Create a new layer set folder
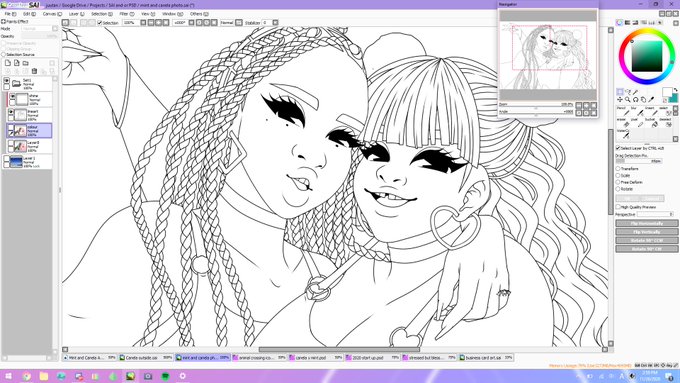The width and height of the screenshot is (680, 383). 26,63
